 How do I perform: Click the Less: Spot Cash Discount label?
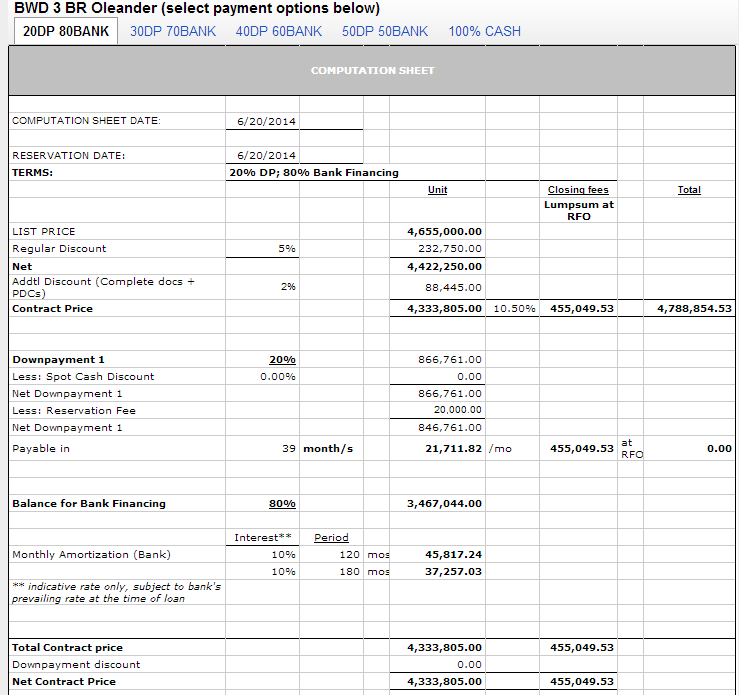click(83, 377)
